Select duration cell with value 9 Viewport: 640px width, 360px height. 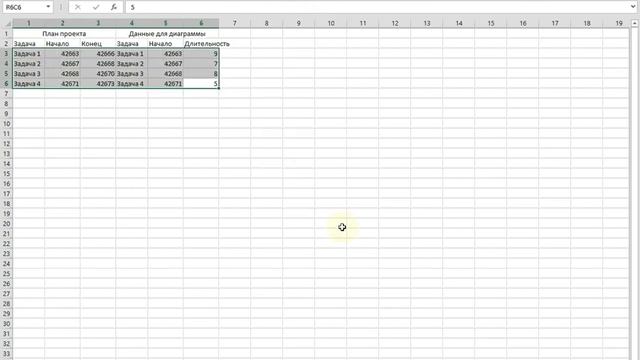tap(201, 53)
